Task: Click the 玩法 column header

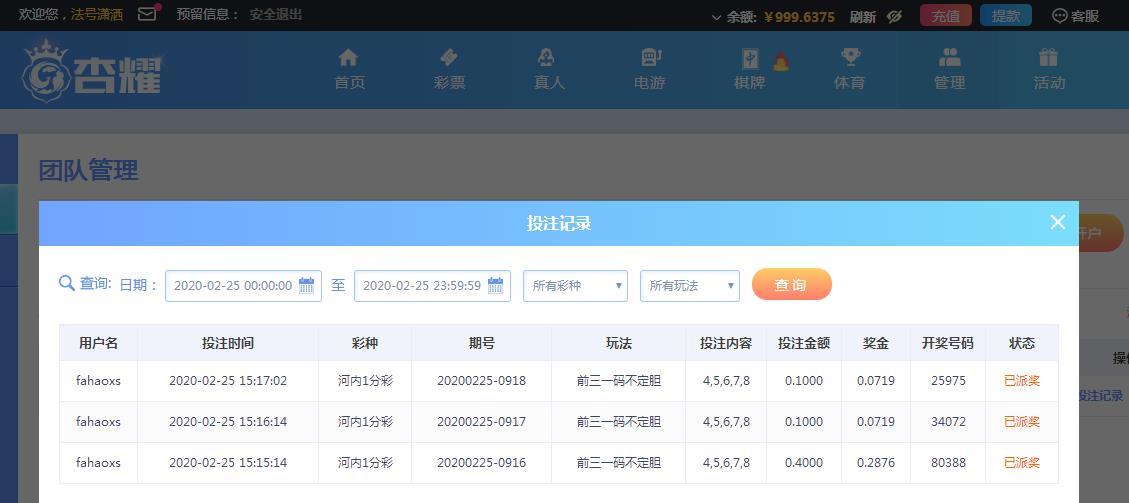Action: 619,343
